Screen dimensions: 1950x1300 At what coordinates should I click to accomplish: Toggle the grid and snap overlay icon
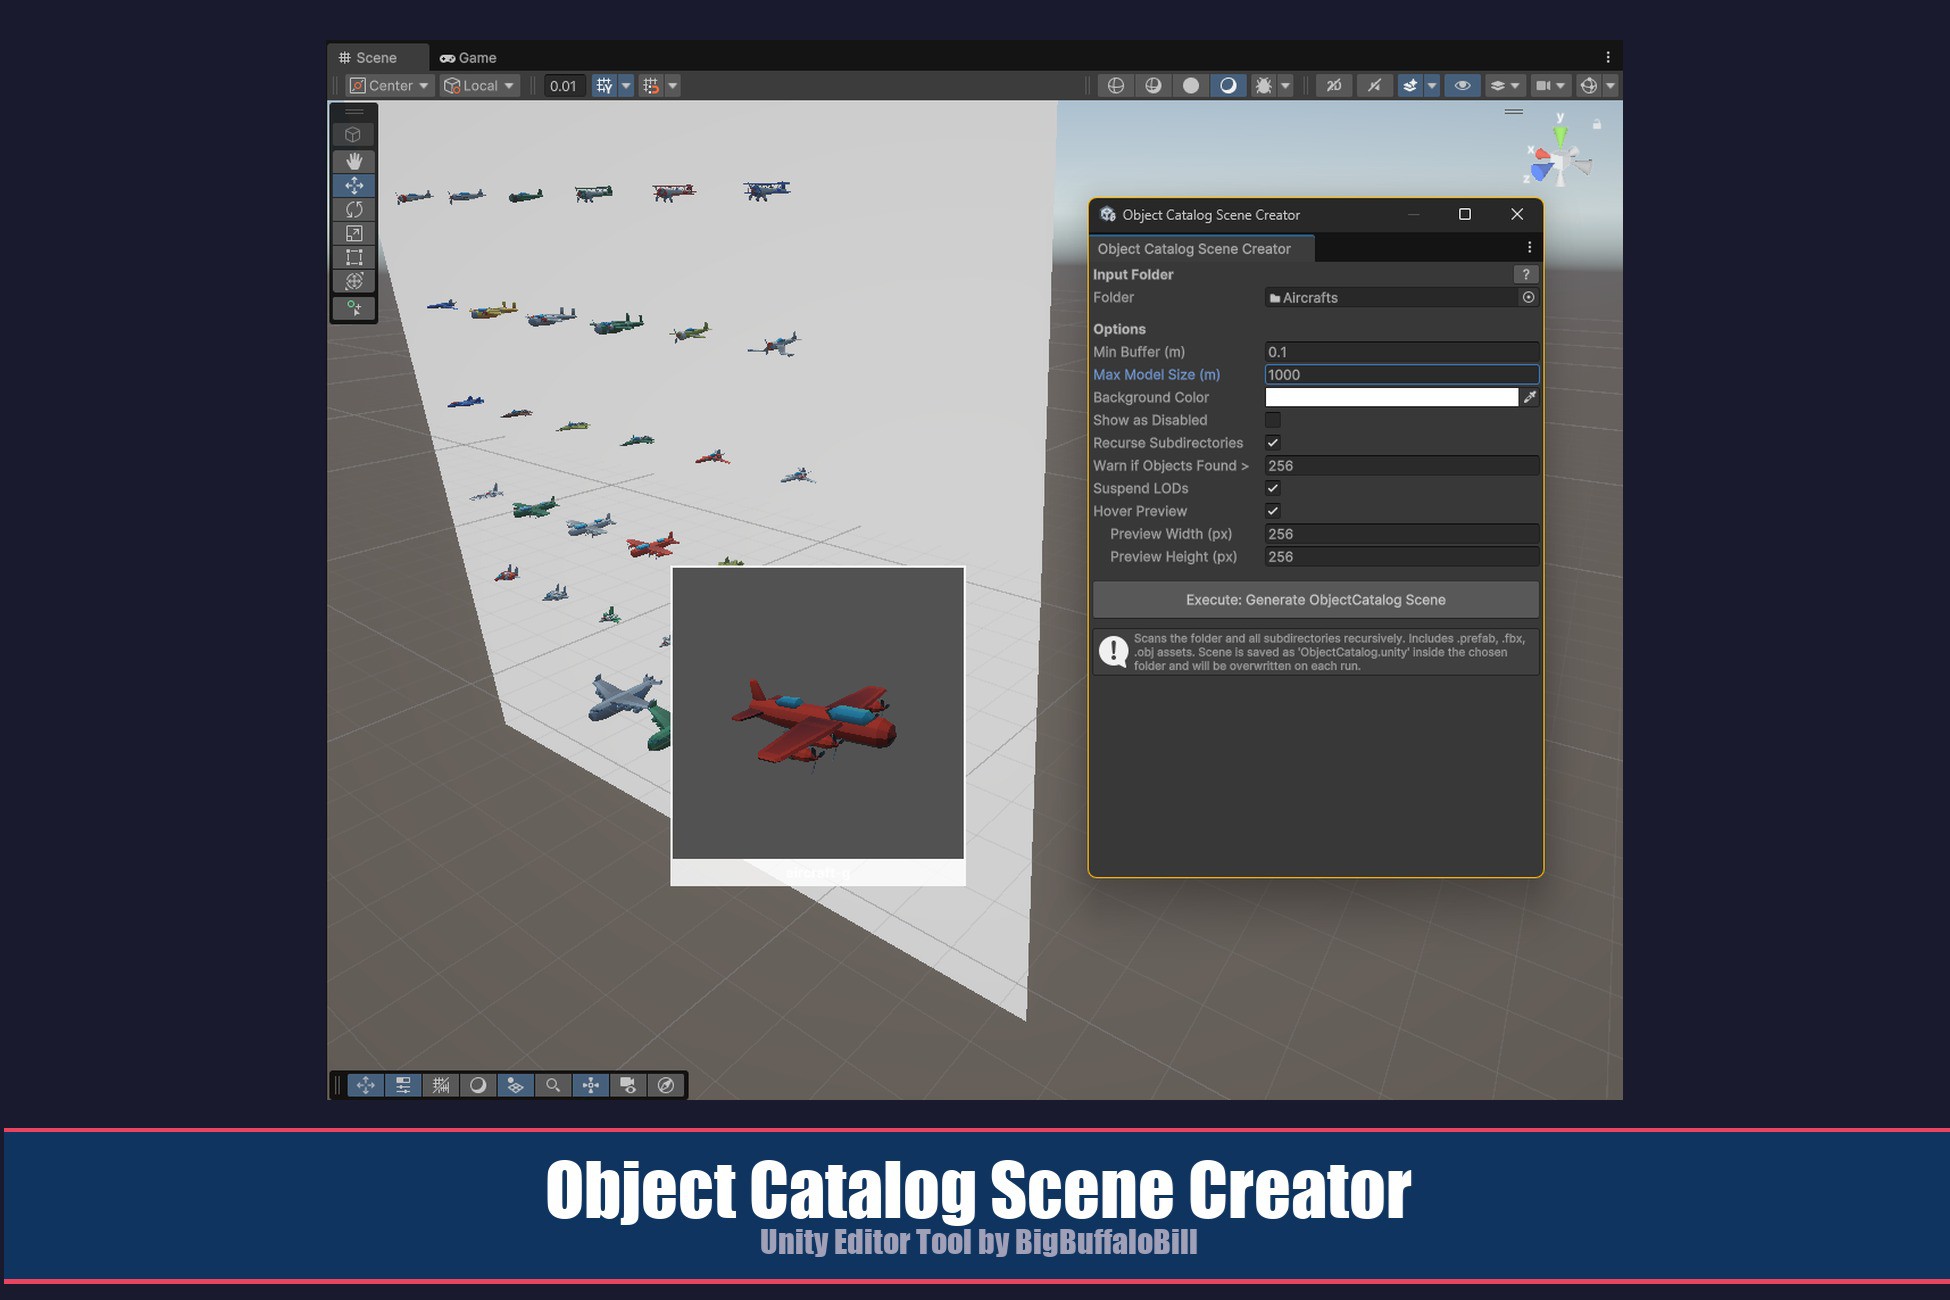(x=441, y=1085)
